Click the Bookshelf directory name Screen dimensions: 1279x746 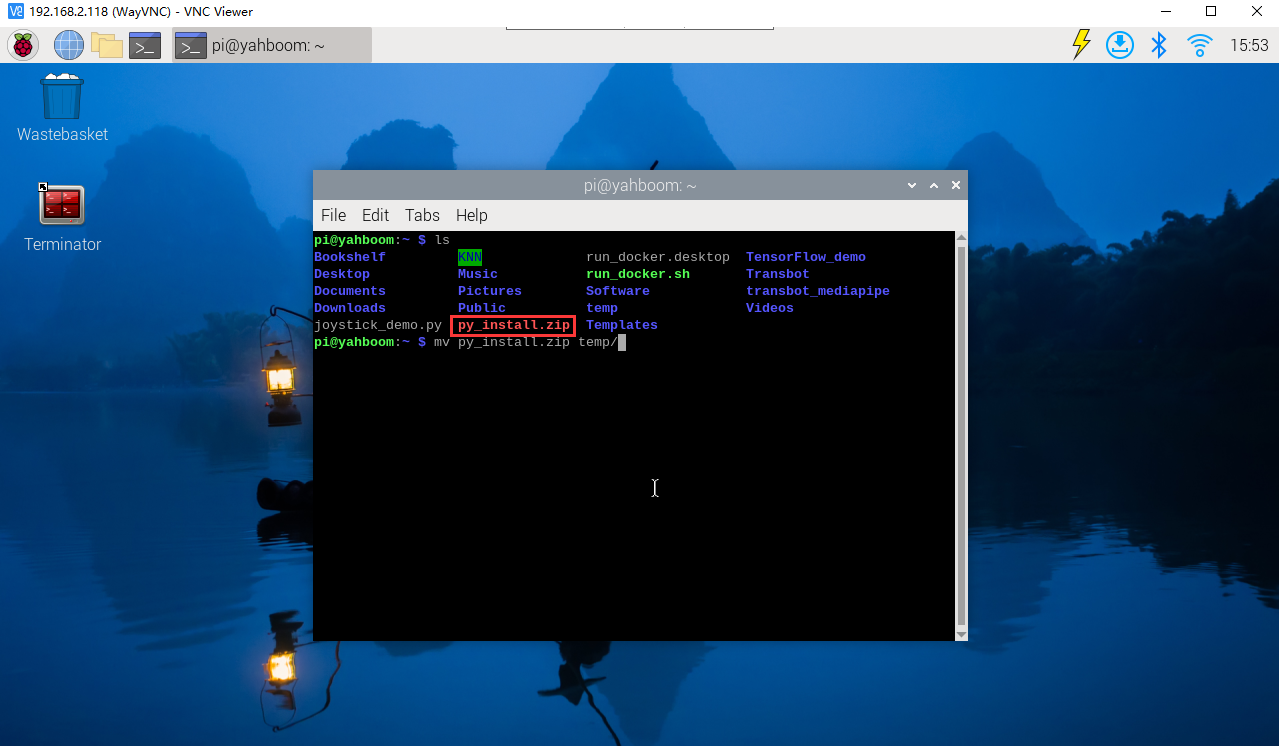point(350,257)
